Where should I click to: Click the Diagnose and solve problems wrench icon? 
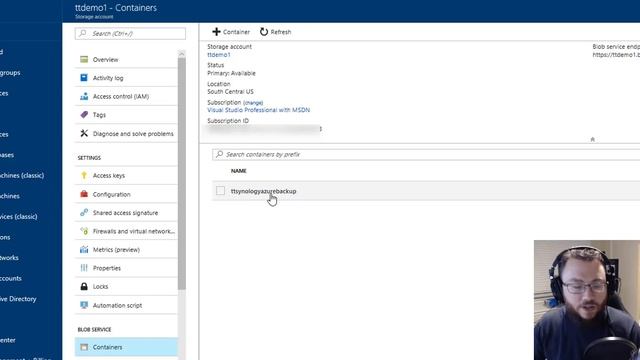pos(84,133)
